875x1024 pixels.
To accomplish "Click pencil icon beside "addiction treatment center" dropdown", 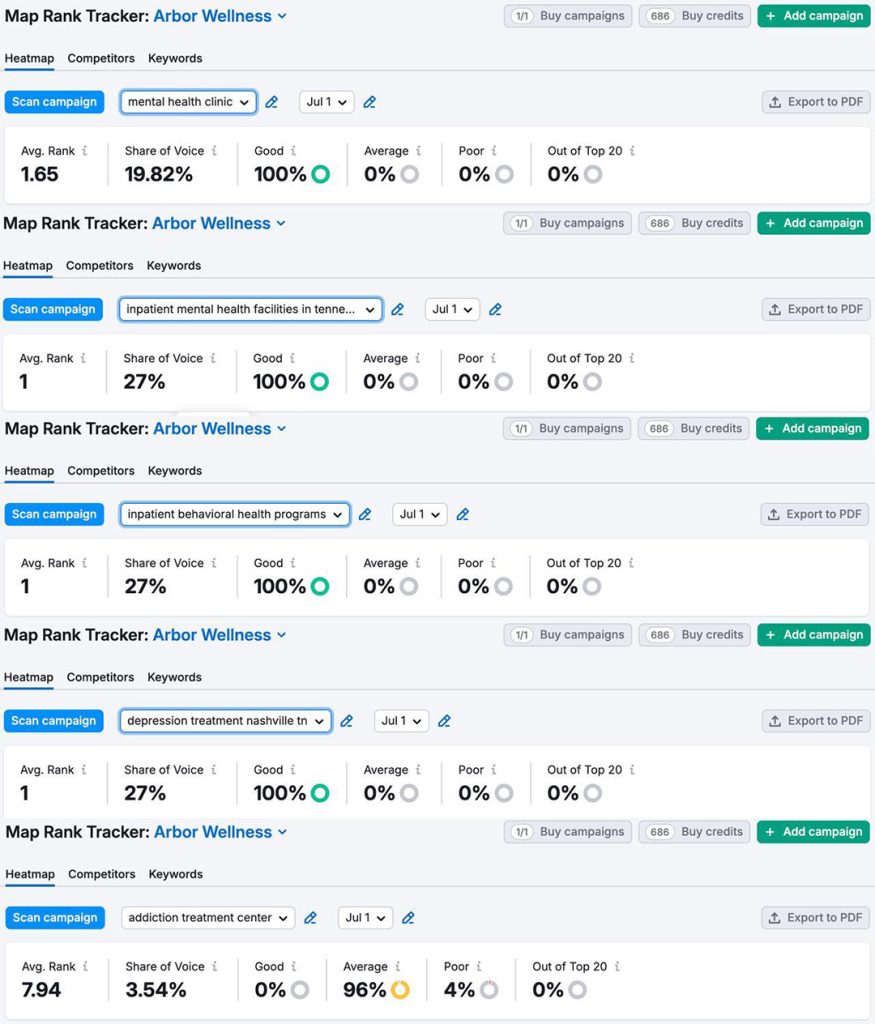I will click(310, 918).
